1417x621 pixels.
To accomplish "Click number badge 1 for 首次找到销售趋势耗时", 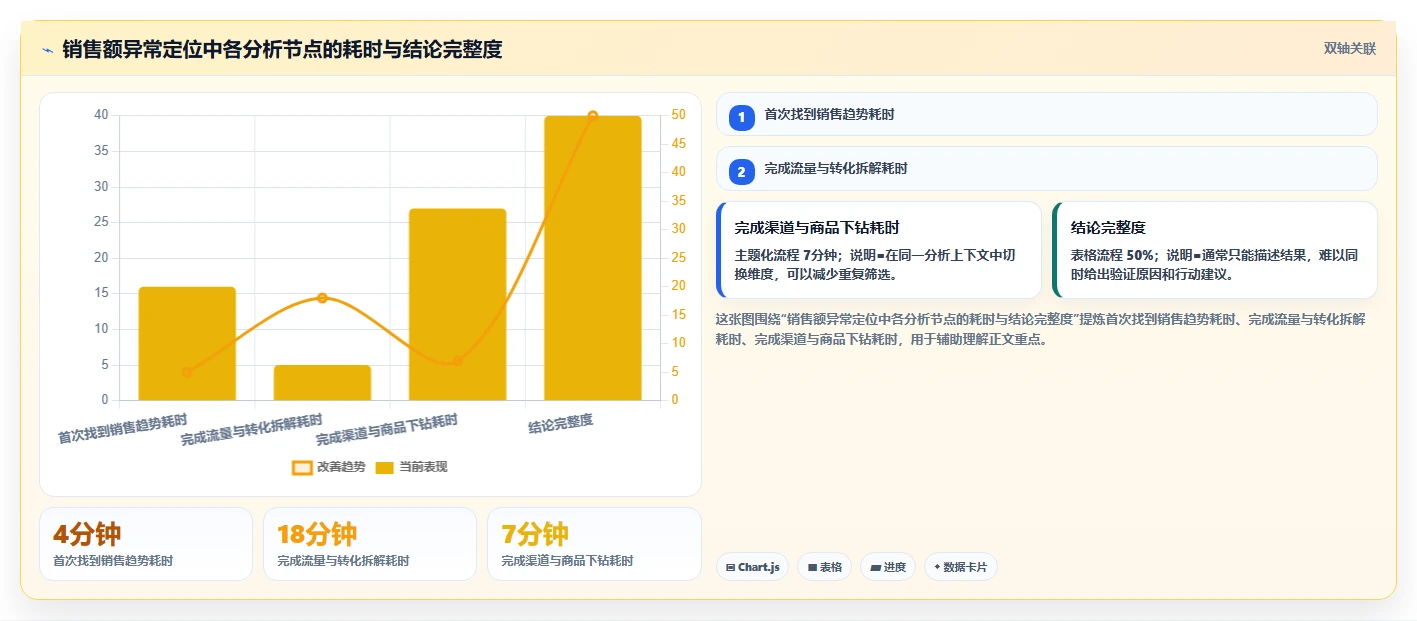I will 741,118.
